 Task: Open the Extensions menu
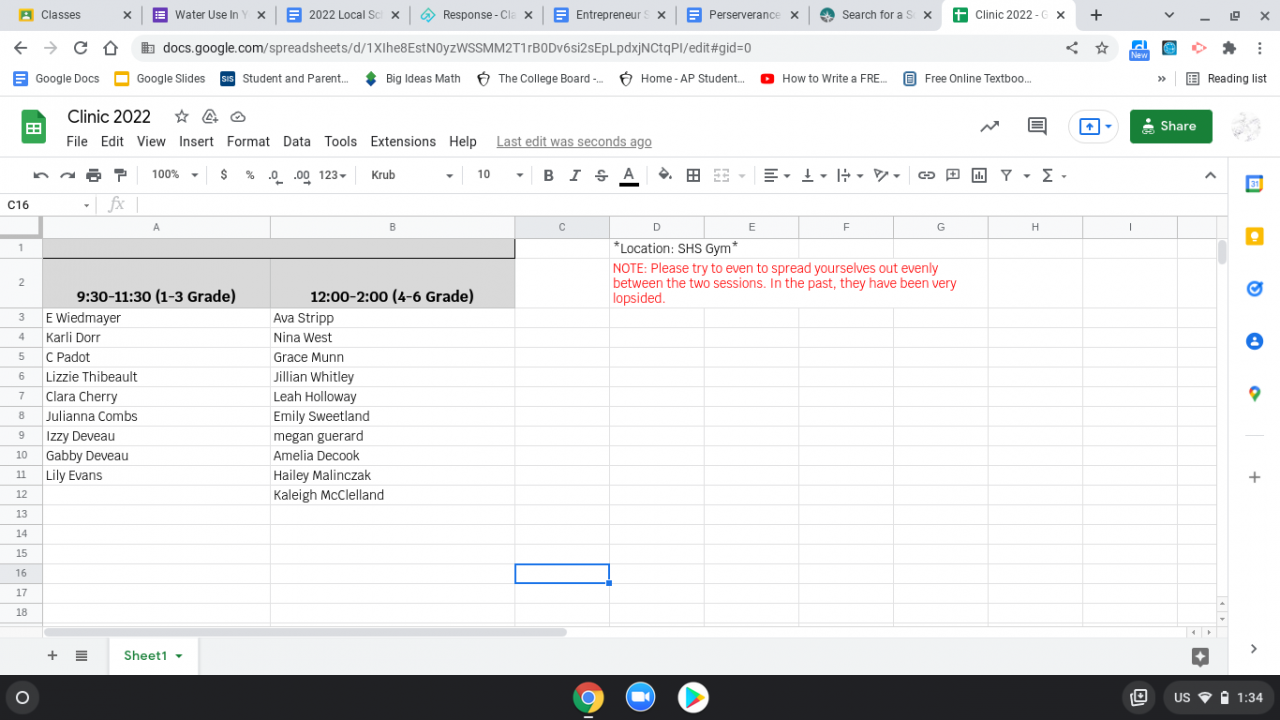point(403,142)
